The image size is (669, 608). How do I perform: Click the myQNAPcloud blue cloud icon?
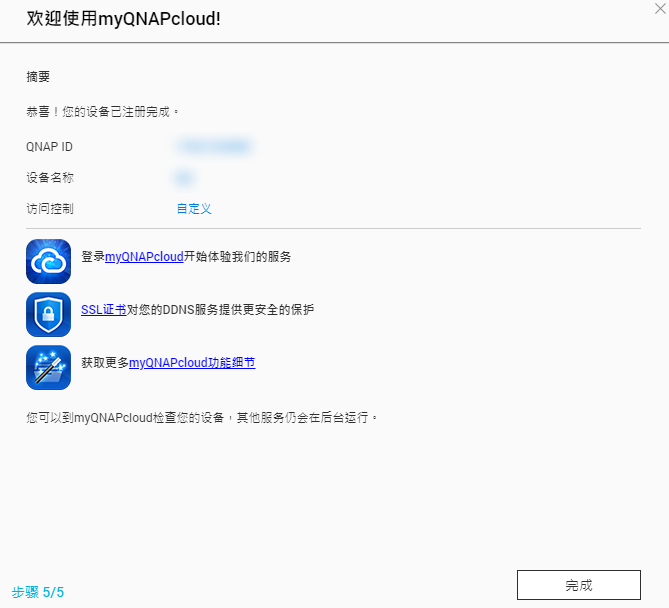click(48, 261)
